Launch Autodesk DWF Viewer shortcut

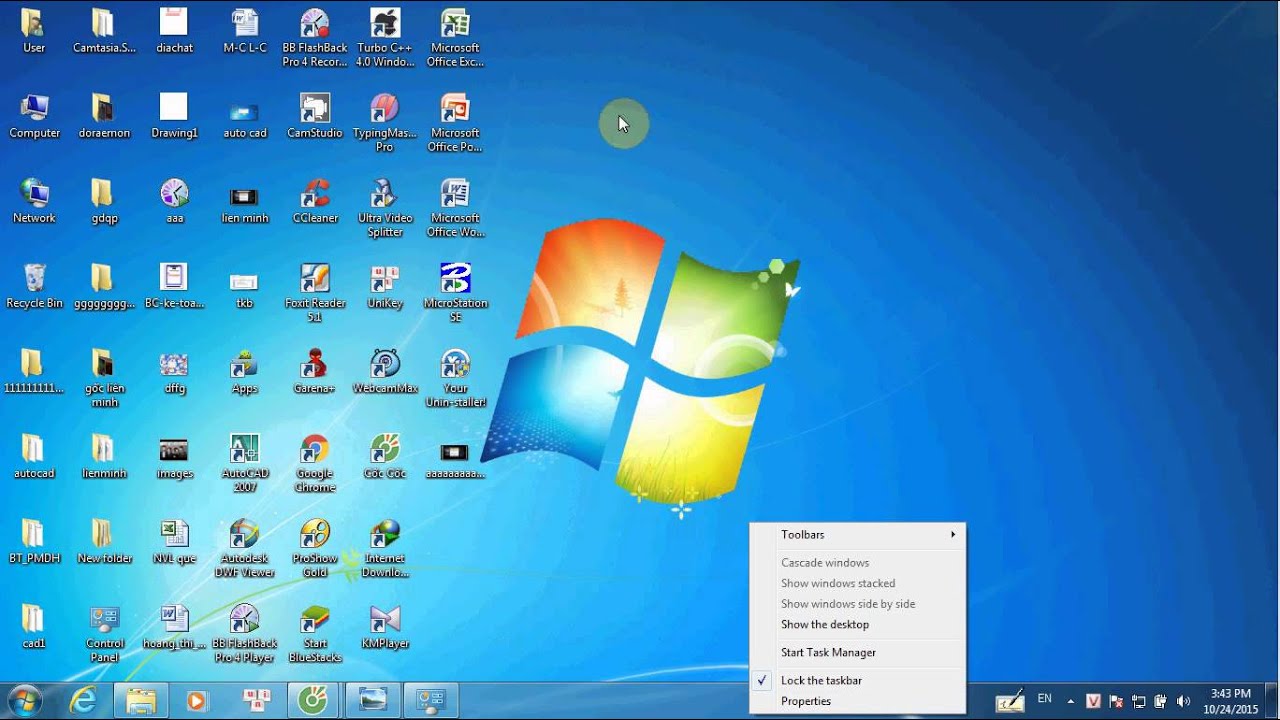(245, 549)
